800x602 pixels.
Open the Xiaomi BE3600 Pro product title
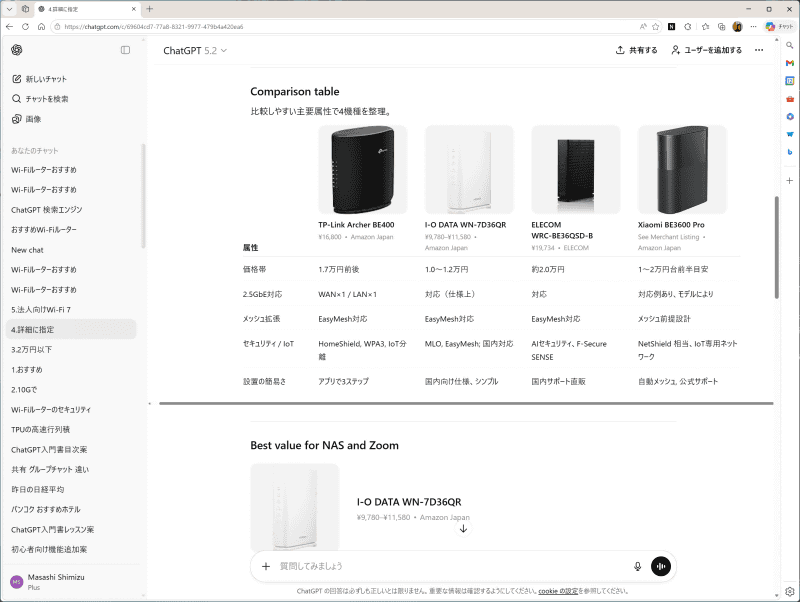click(x=671, y=225)
